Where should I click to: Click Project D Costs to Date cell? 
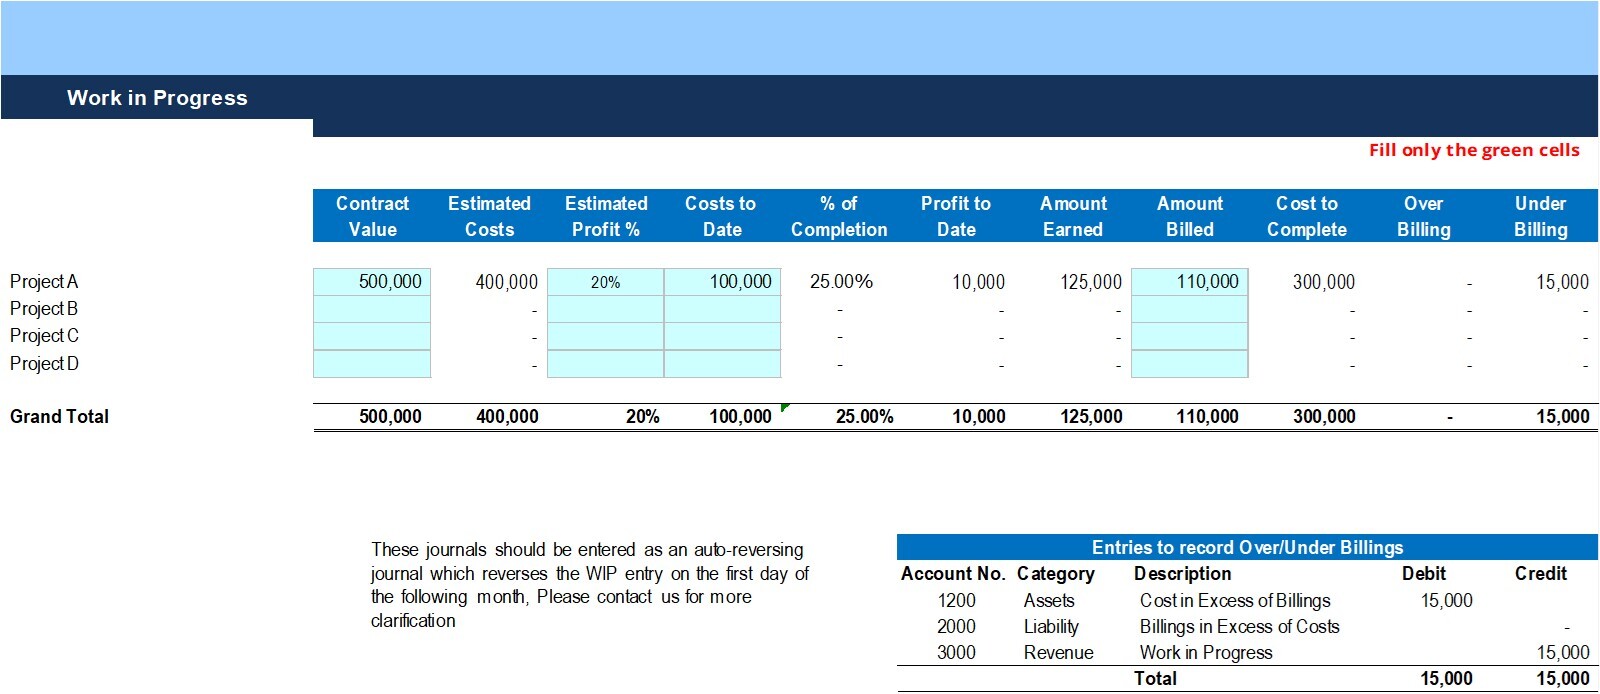click(x=723, y=364)
